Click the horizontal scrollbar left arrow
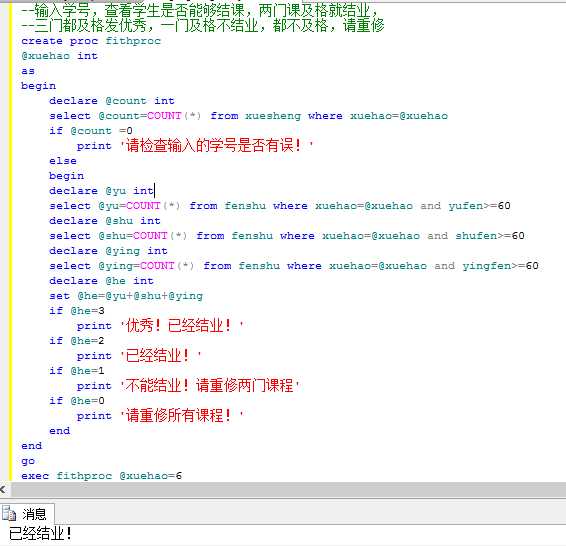 [x=3, y=490]
